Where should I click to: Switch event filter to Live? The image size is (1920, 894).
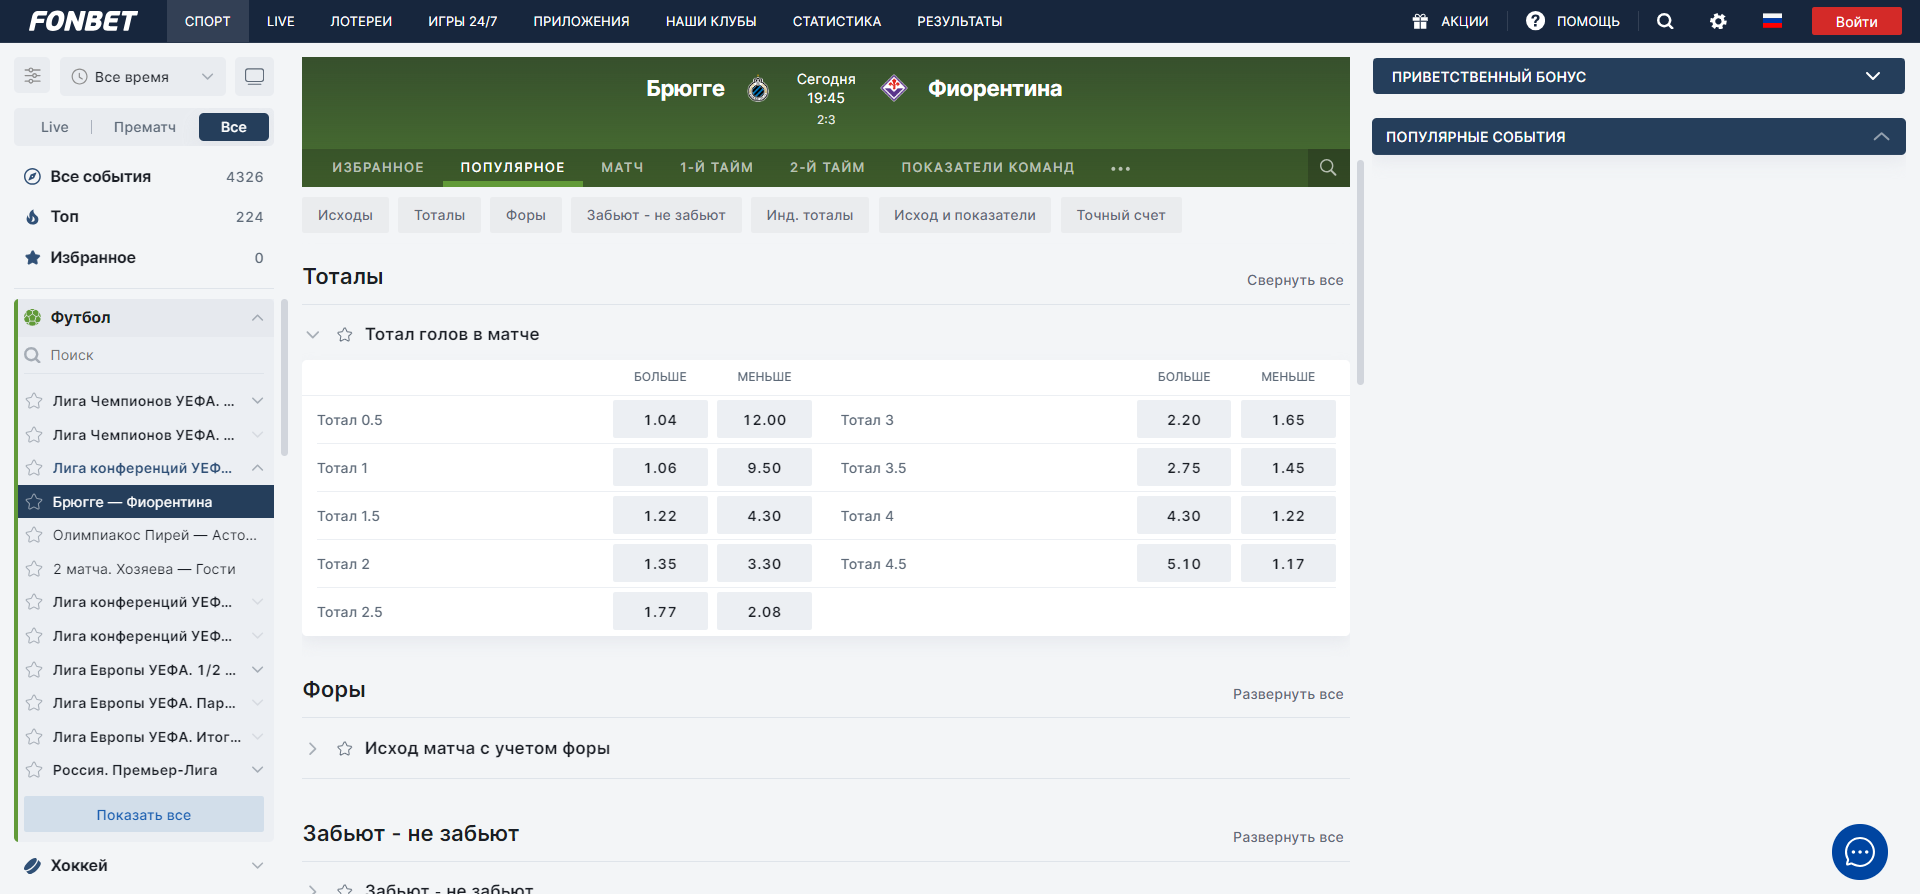tap(55, 127)
